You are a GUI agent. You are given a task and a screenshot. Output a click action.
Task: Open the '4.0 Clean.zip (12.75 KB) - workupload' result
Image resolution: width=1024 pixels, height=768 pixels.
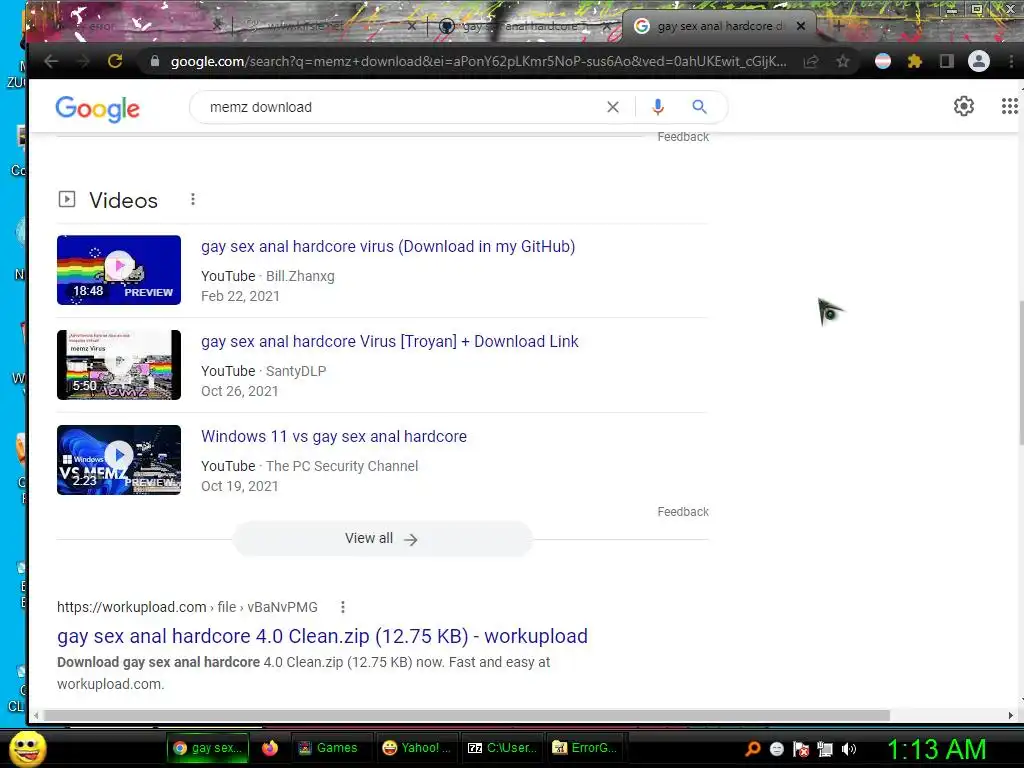[x=322, y=636]
